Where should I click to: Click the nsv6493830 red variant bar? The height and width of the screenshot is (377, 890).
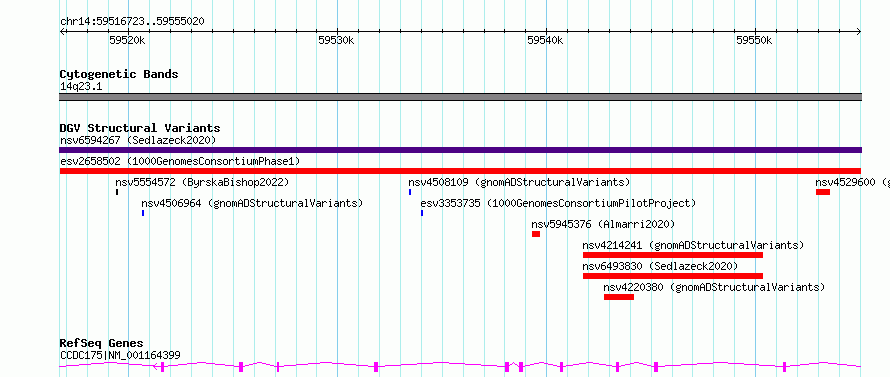point(673,276)
